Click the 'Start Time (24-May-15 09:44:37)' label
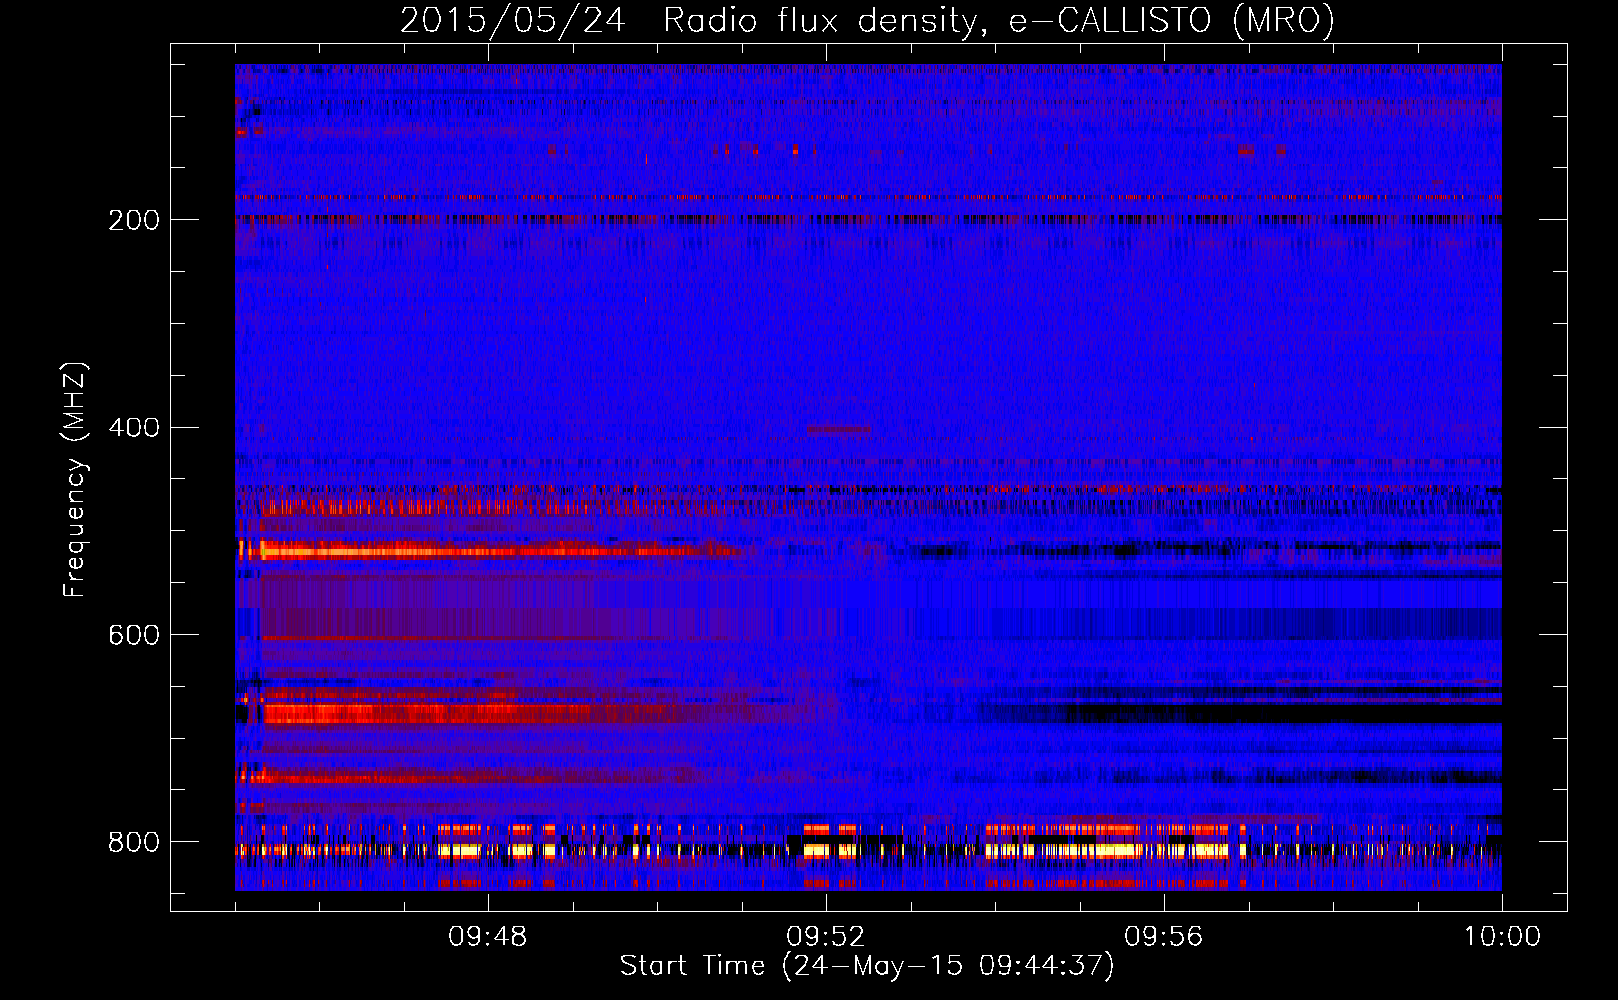This screenshot has height=1000, width=1618. tap(867, 966)
